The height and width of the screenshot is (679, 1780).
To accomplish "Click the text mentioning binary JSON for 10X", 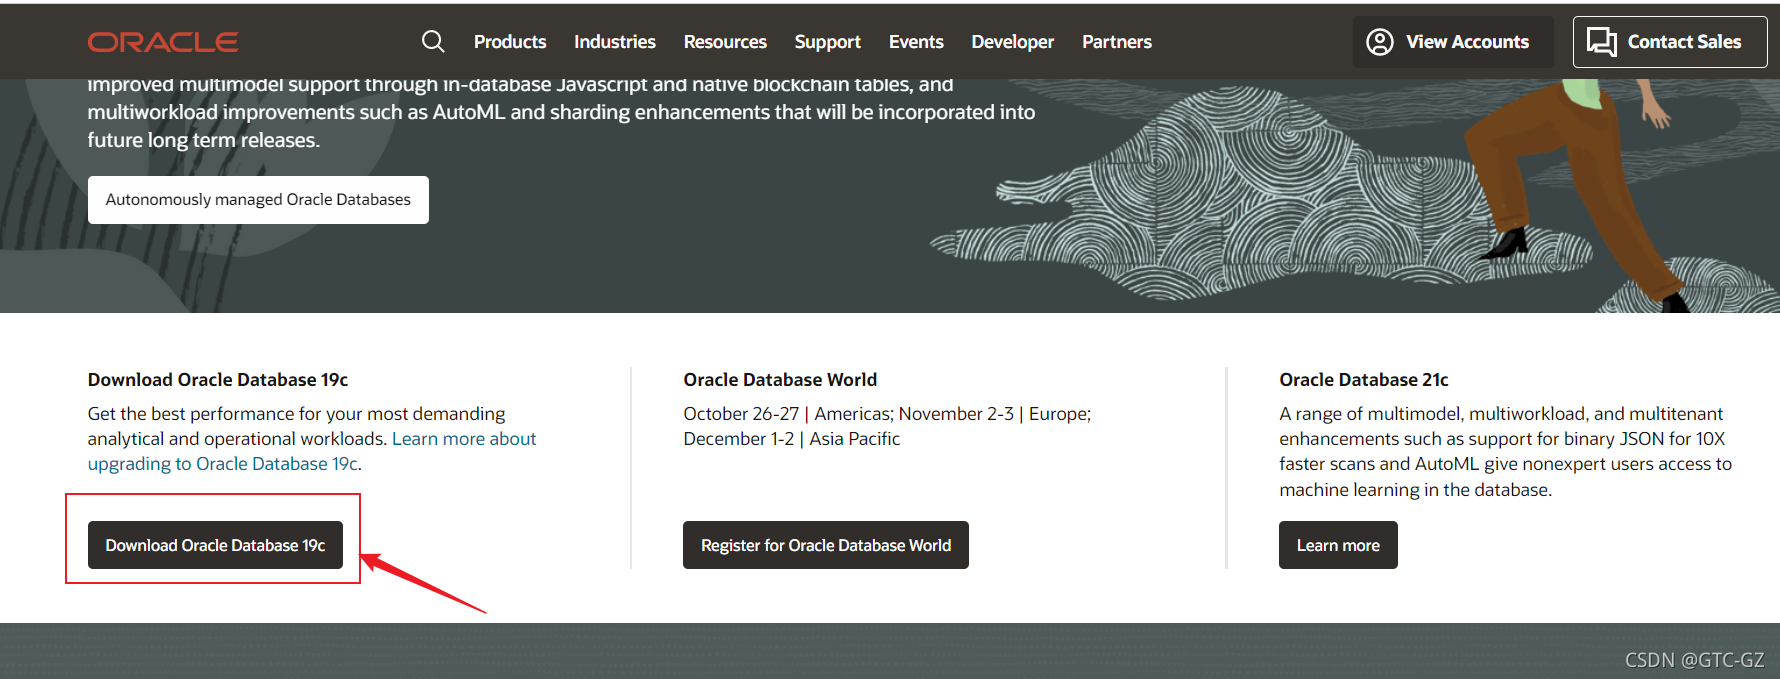I will 1502,439.
